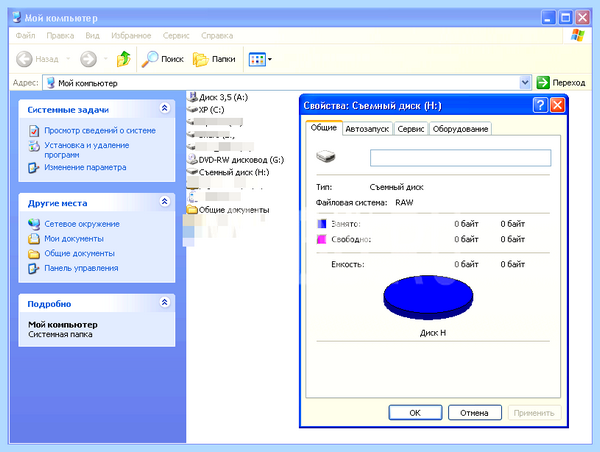Collapse the System Tasks panel

point(165,108)
